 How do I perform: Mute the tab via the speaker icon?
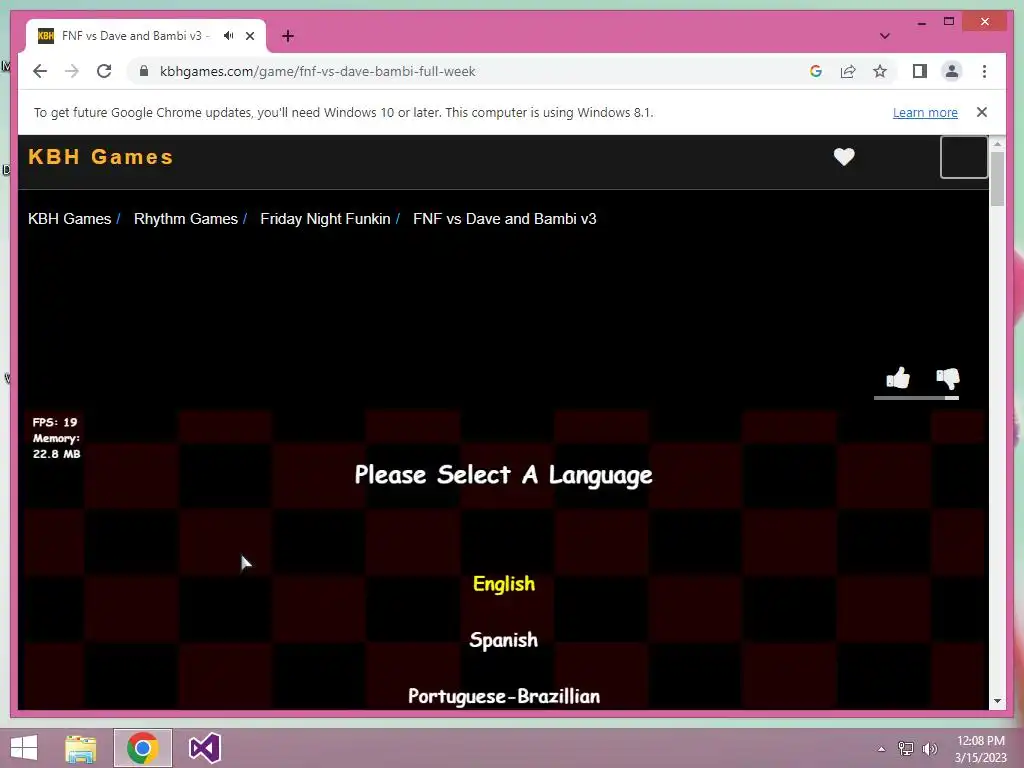(x=228, y=36)
